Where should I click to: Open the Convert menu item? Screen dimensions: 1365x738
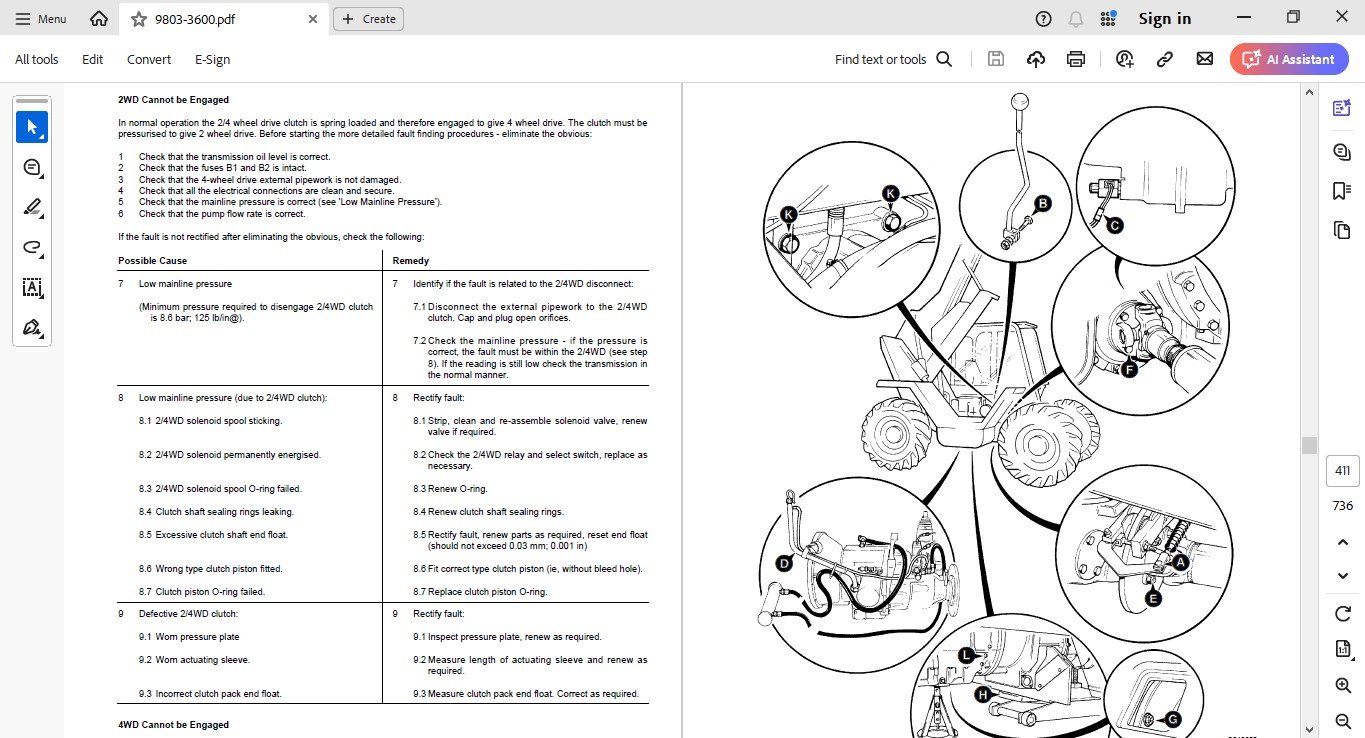pos(149,59)
